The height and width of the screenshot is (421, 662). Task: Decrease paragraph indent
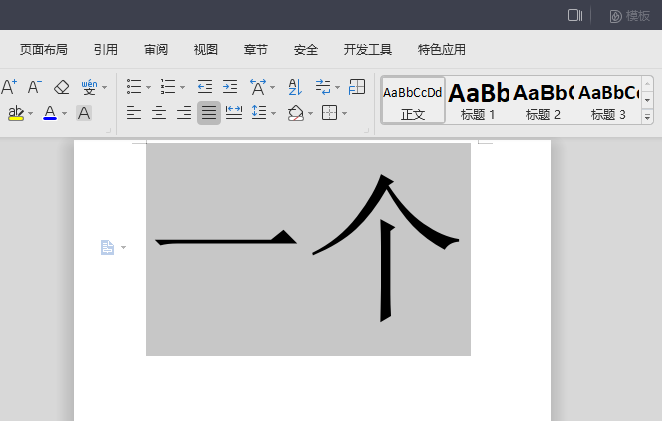tap(205, 87)
